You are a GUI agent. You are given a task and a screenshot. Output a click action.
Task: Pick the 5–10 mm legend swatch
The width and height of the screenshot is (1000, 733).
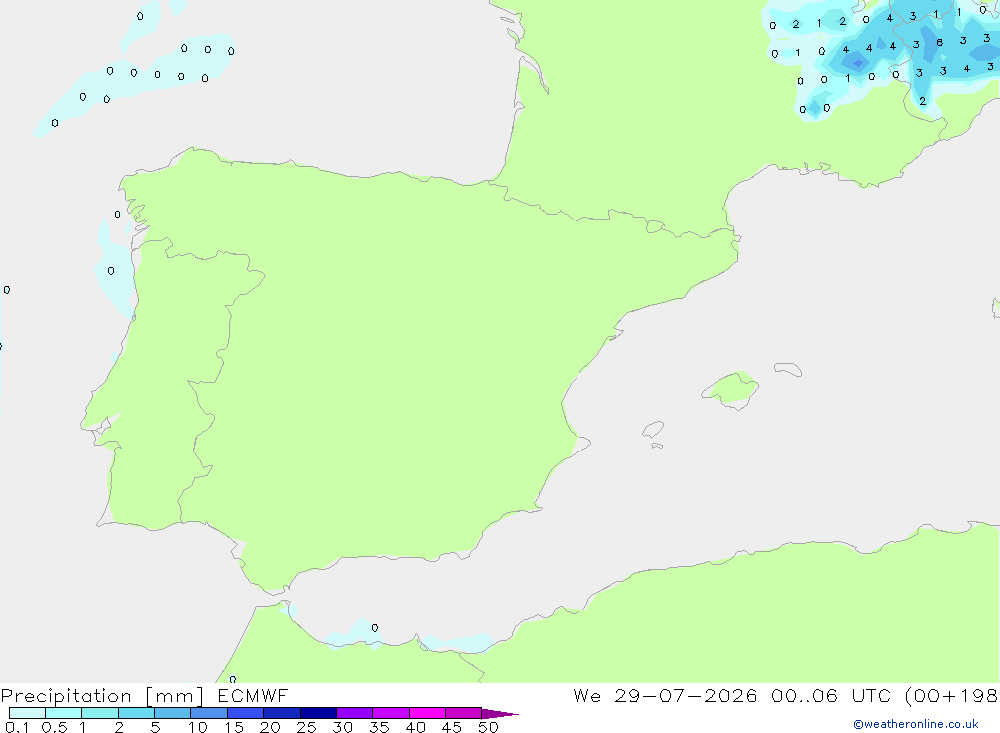172,713
